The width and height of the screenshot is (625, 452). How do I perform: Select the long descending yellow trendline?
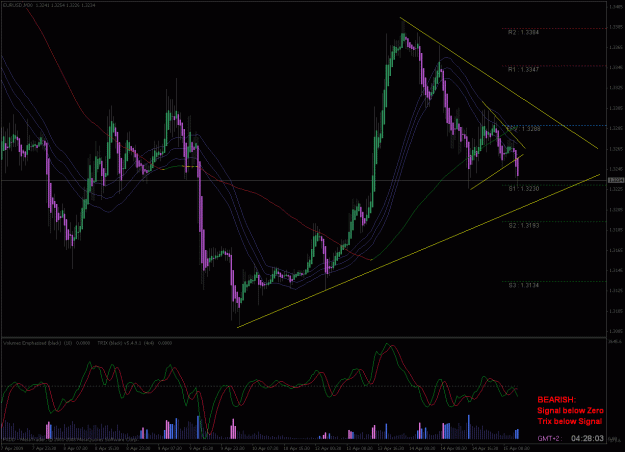pos(499,83)
